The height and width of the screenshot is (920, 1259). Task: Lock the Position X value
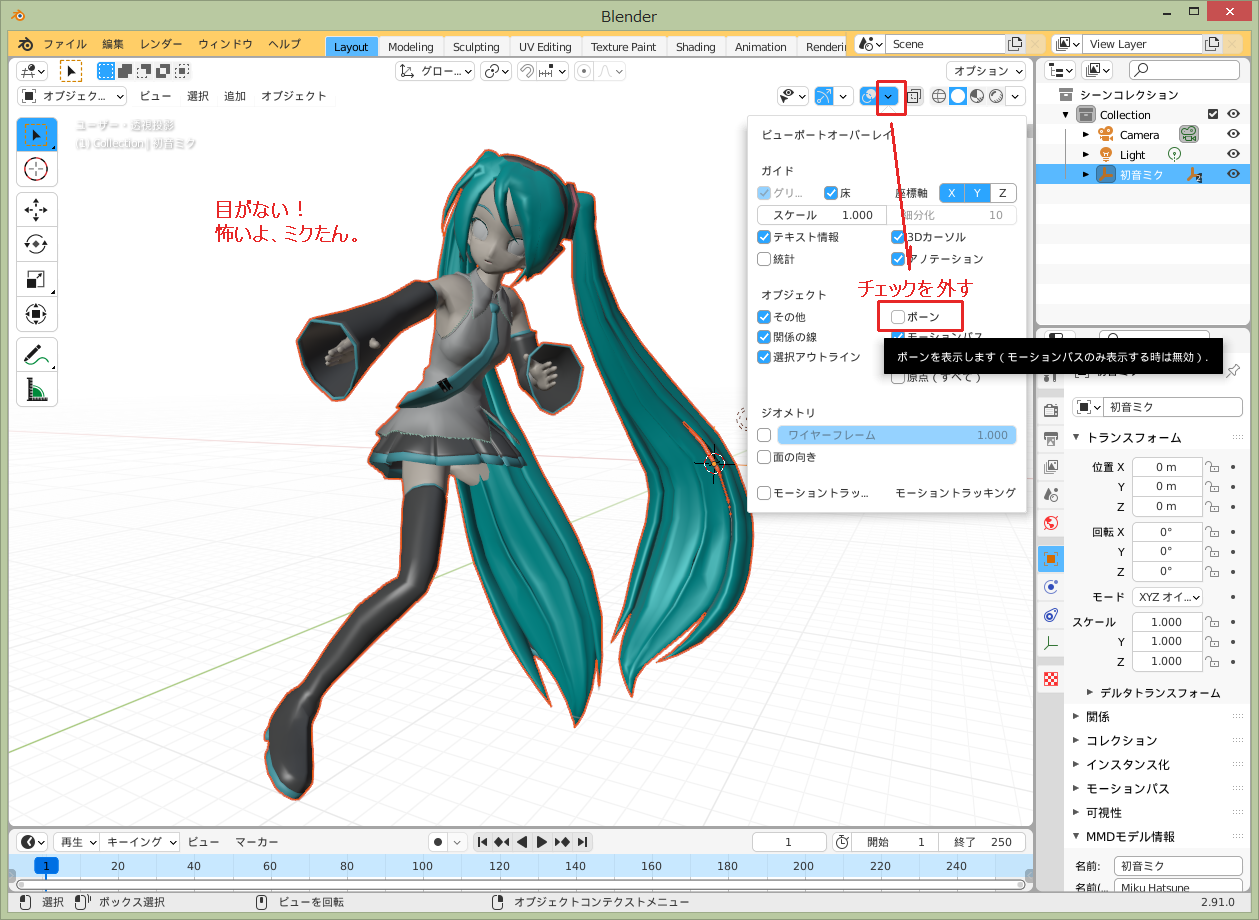(x=1211, y=467)
